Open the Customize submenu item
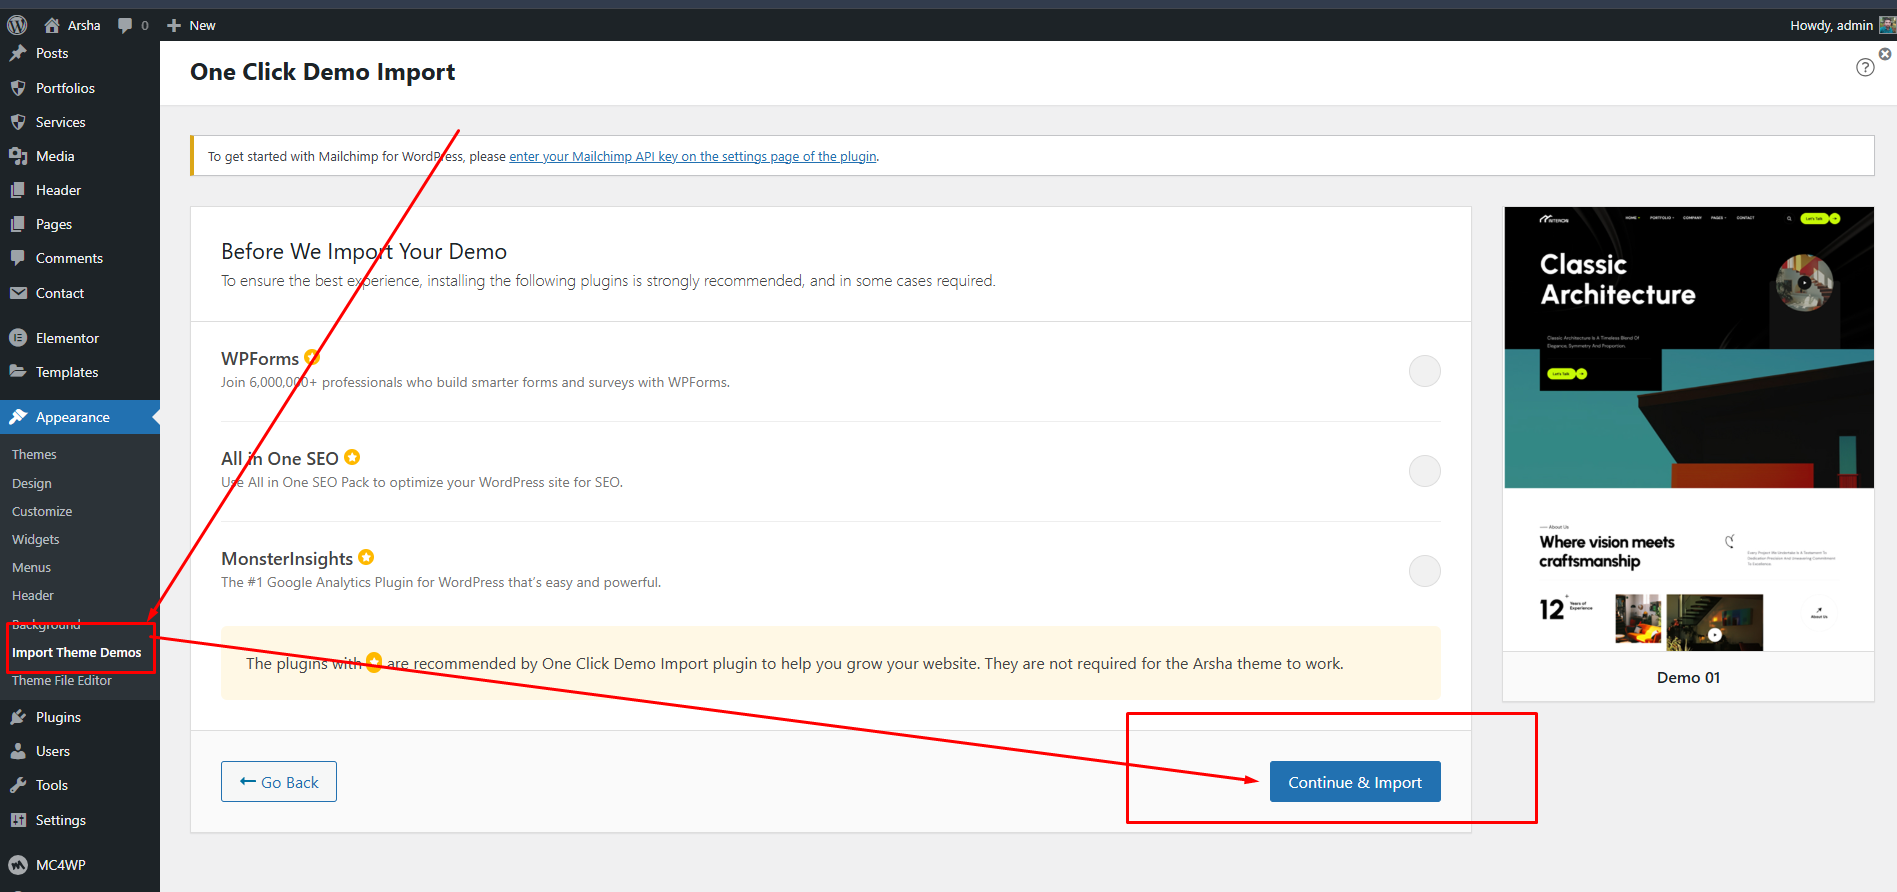1897x892 pixels. (42, 511)
